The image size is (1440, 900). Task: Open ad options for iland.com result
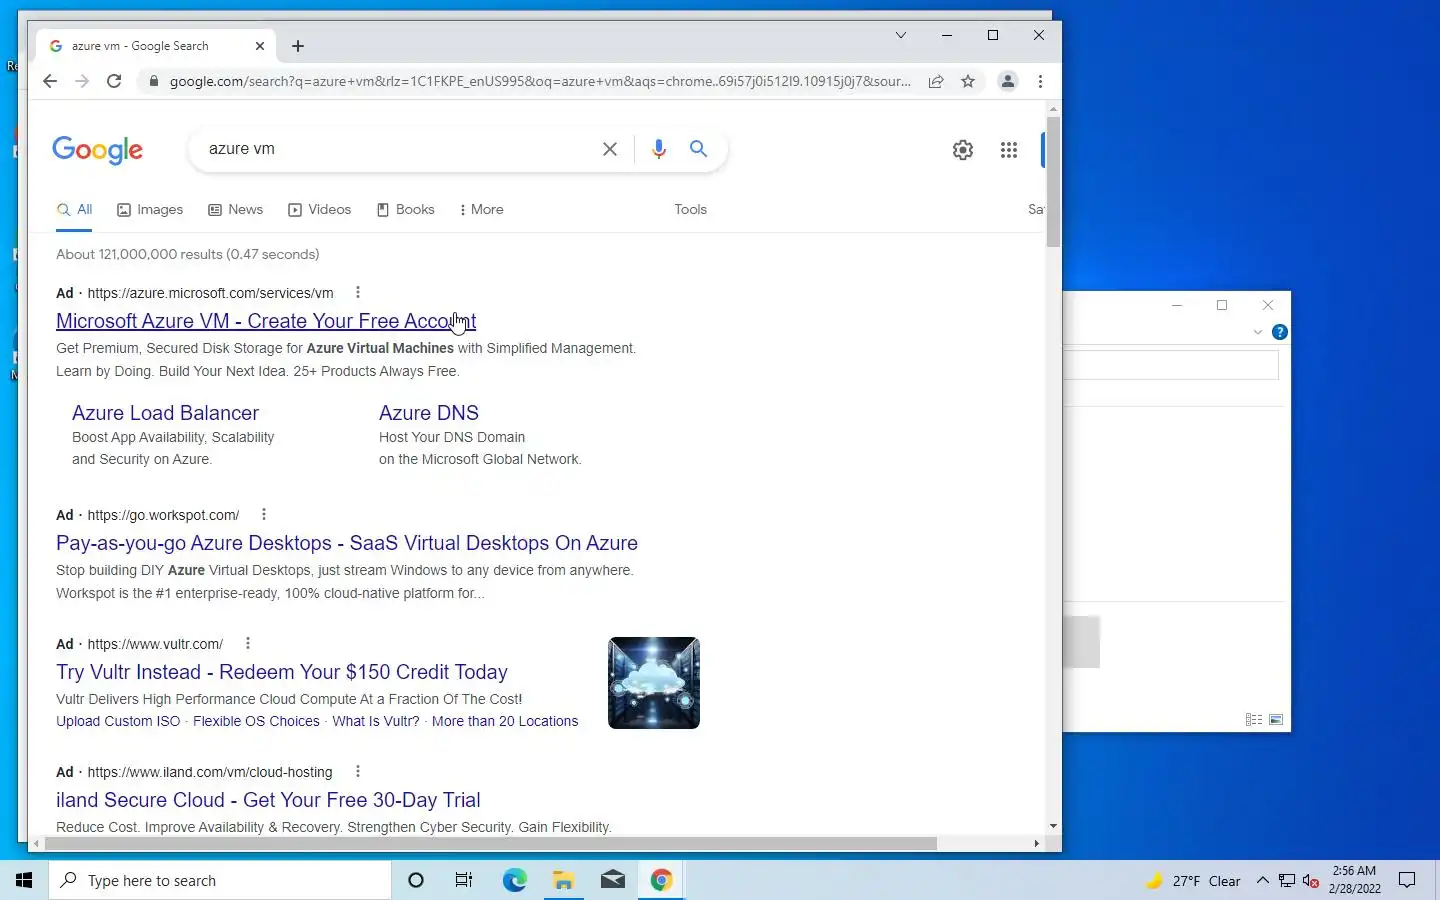[358, 772]
